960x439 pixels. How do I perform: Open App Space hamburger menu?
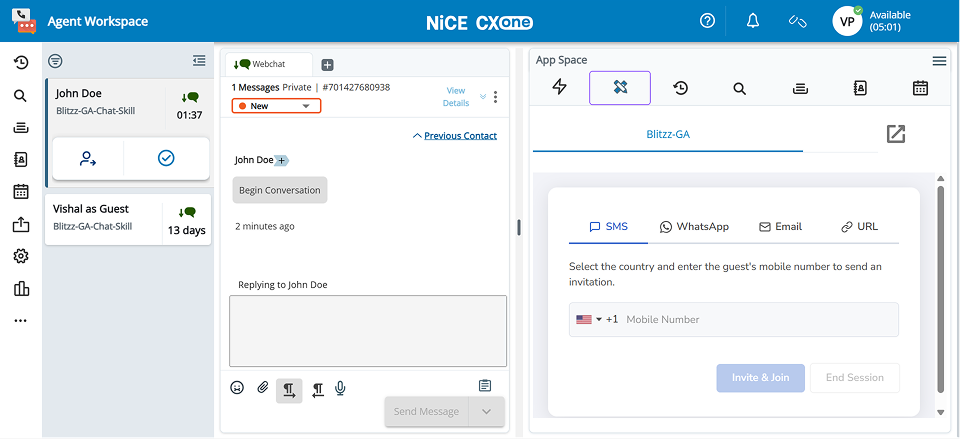(x=939, y=61)
